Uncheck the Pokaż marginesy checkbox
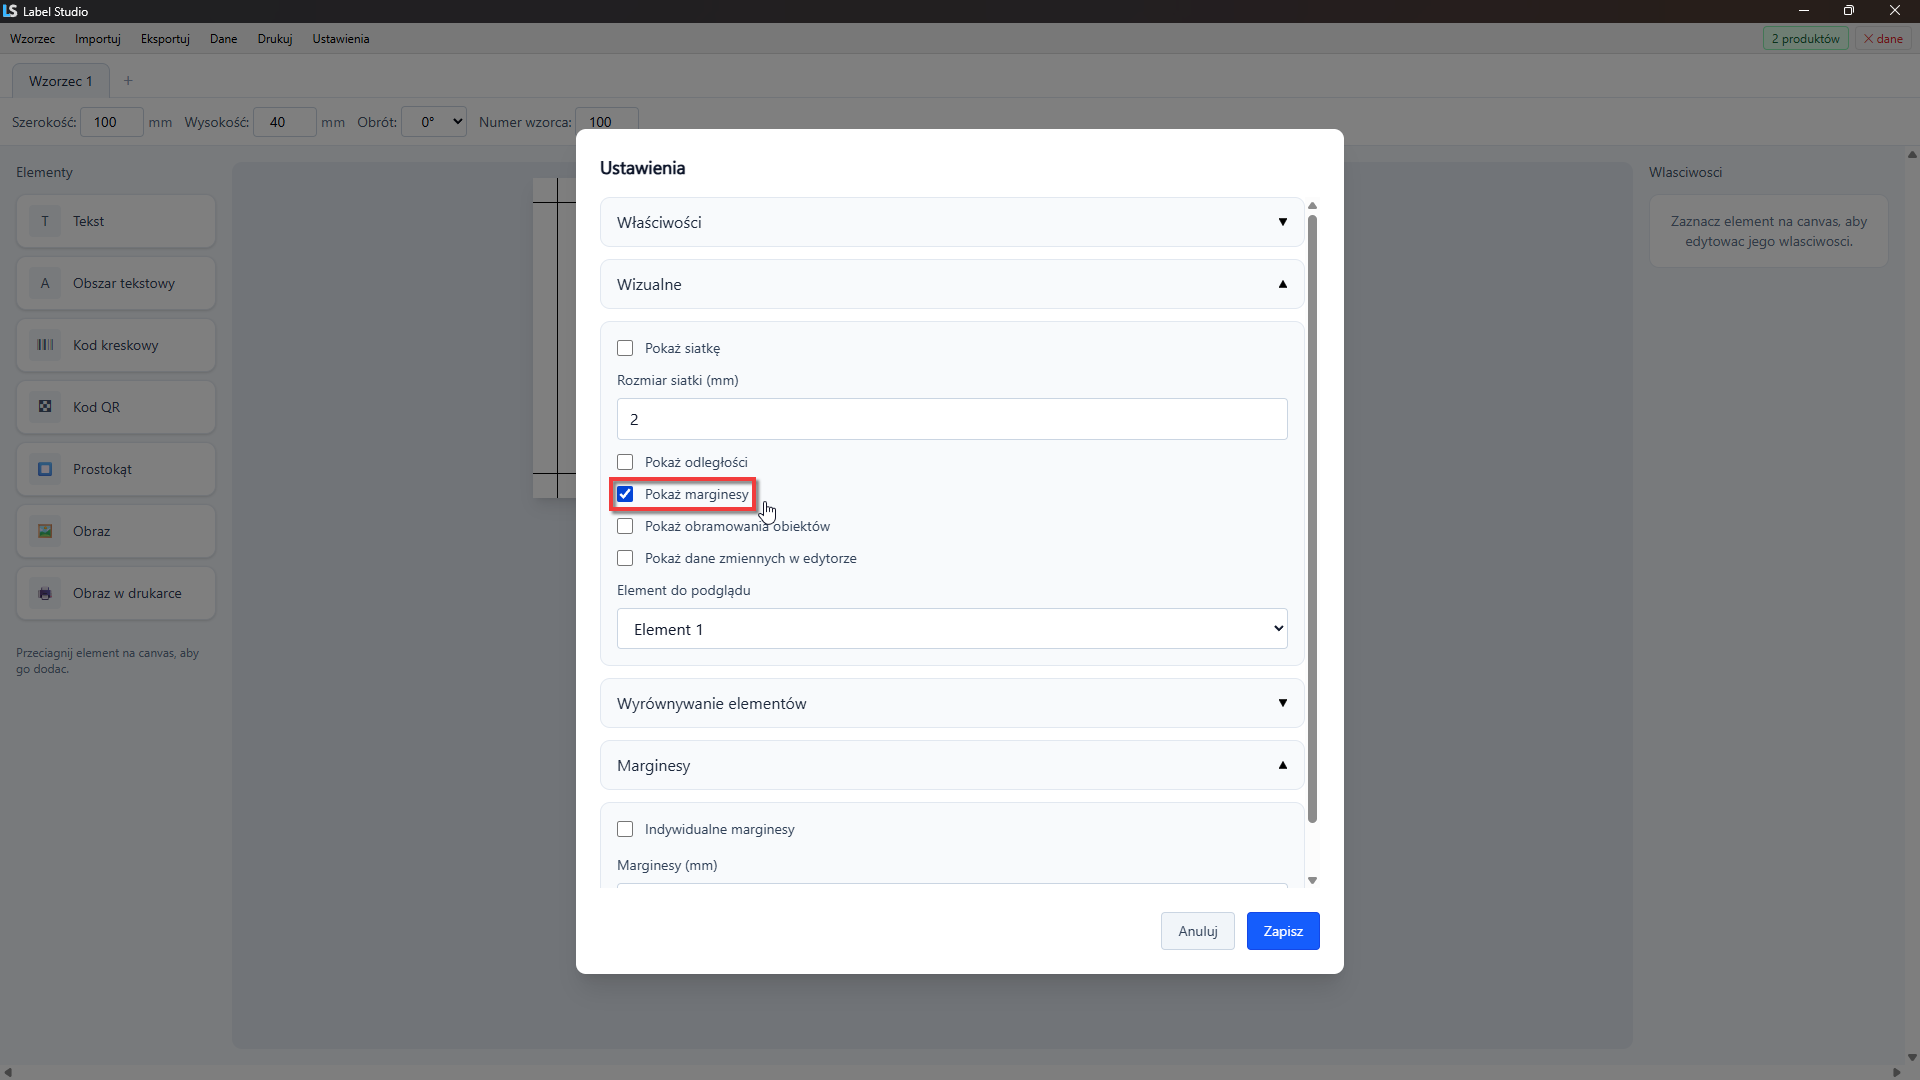1920x1080 pixels. tap(625, 494)
